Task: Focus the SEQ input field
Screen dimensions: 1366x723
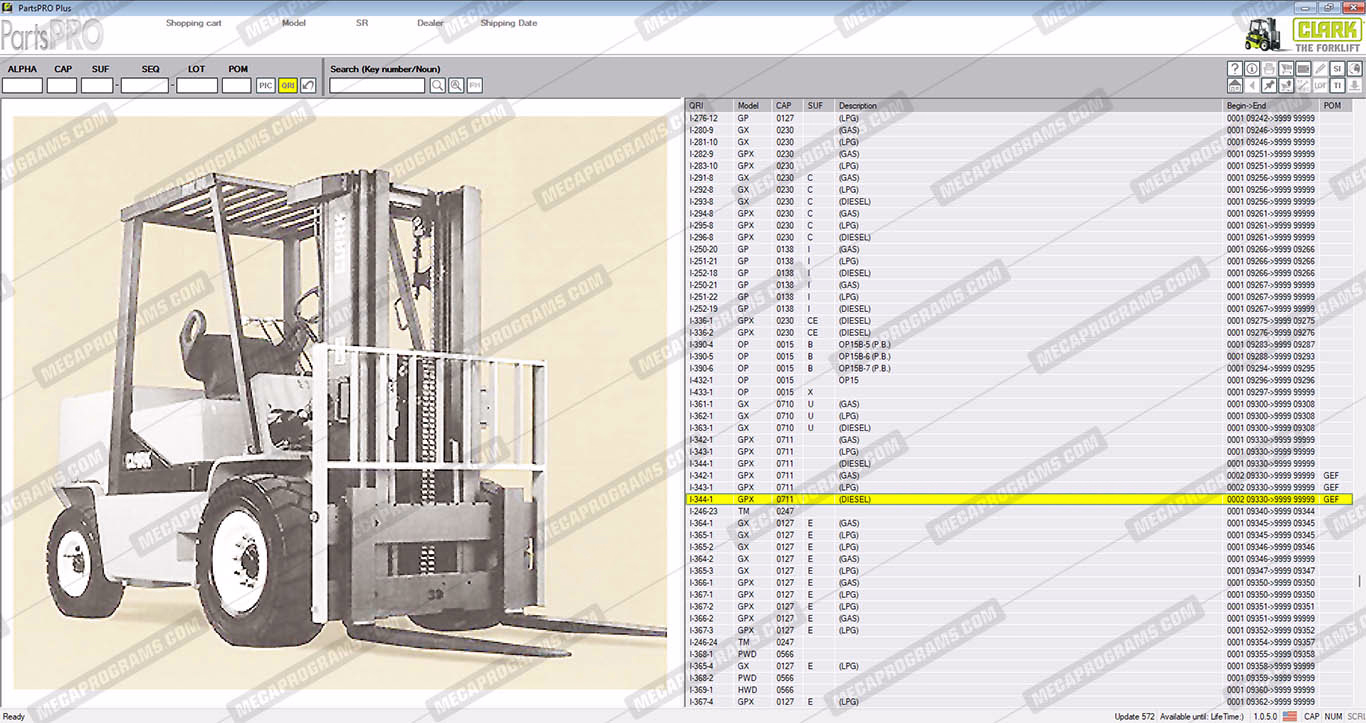Action: tap(144, 86)
